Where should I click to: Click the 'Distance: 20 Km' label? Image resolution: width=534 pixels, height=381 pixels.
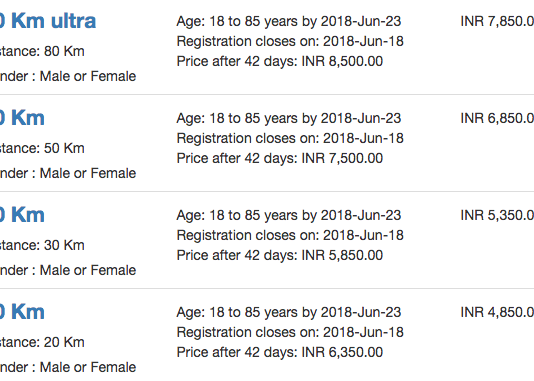point(42,343)
